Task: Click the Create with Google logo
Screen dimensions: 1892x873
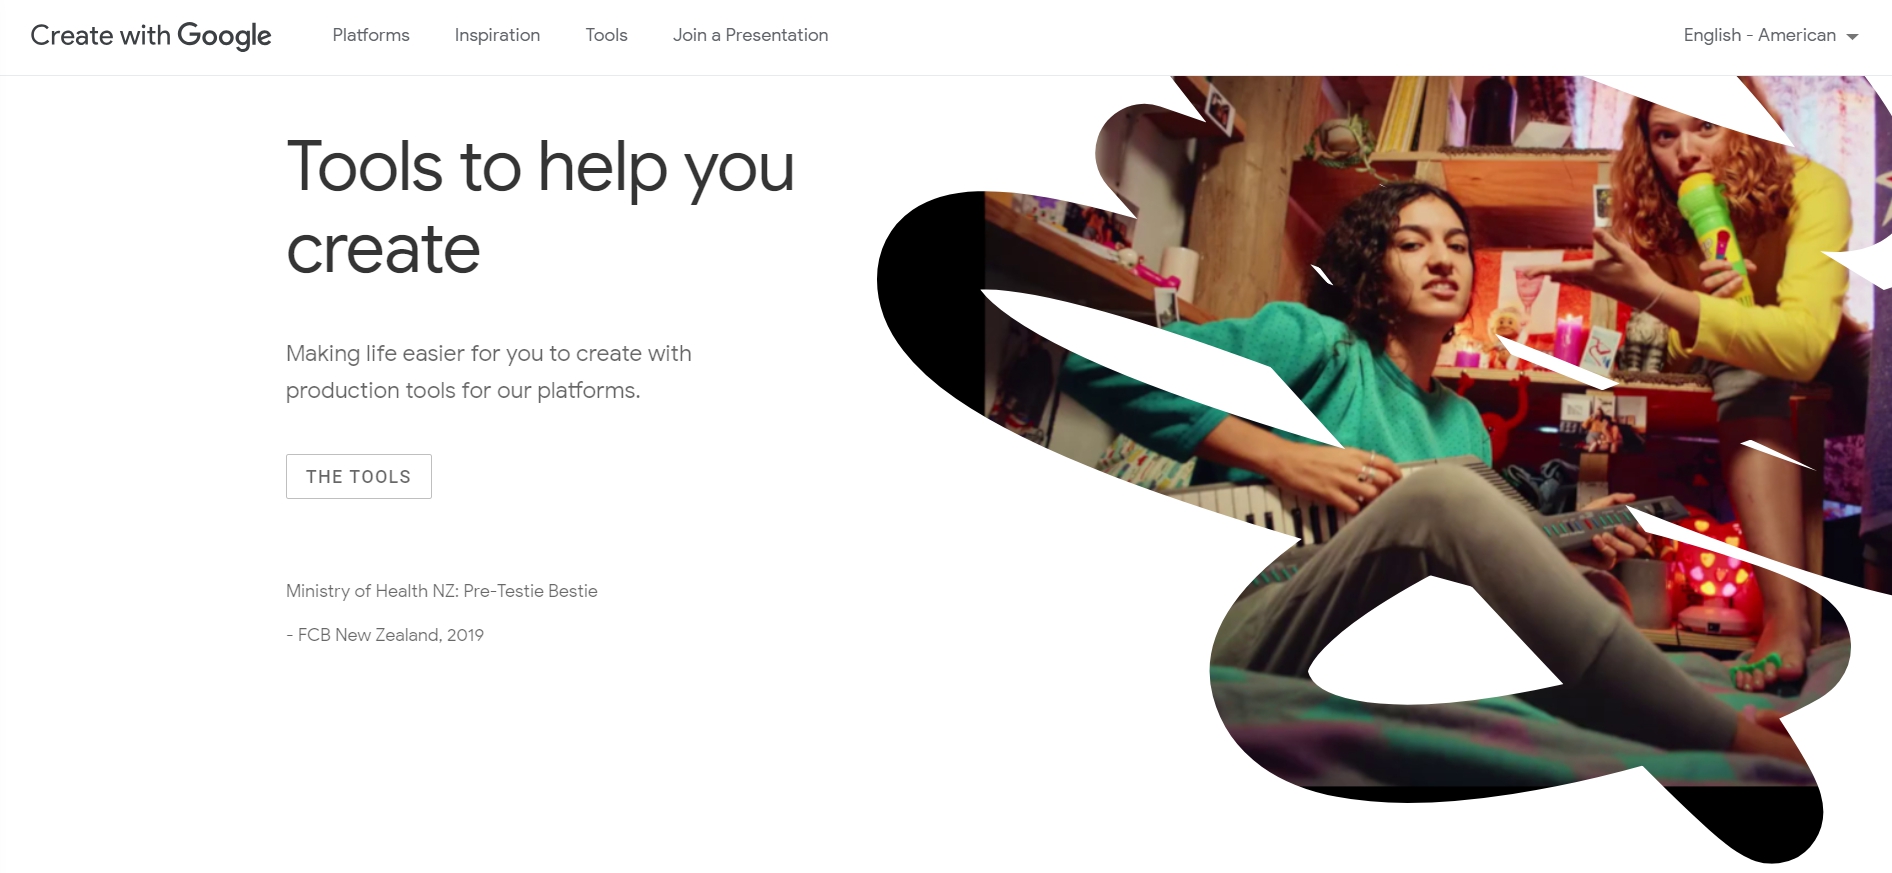Action: [x=151, y=35]
